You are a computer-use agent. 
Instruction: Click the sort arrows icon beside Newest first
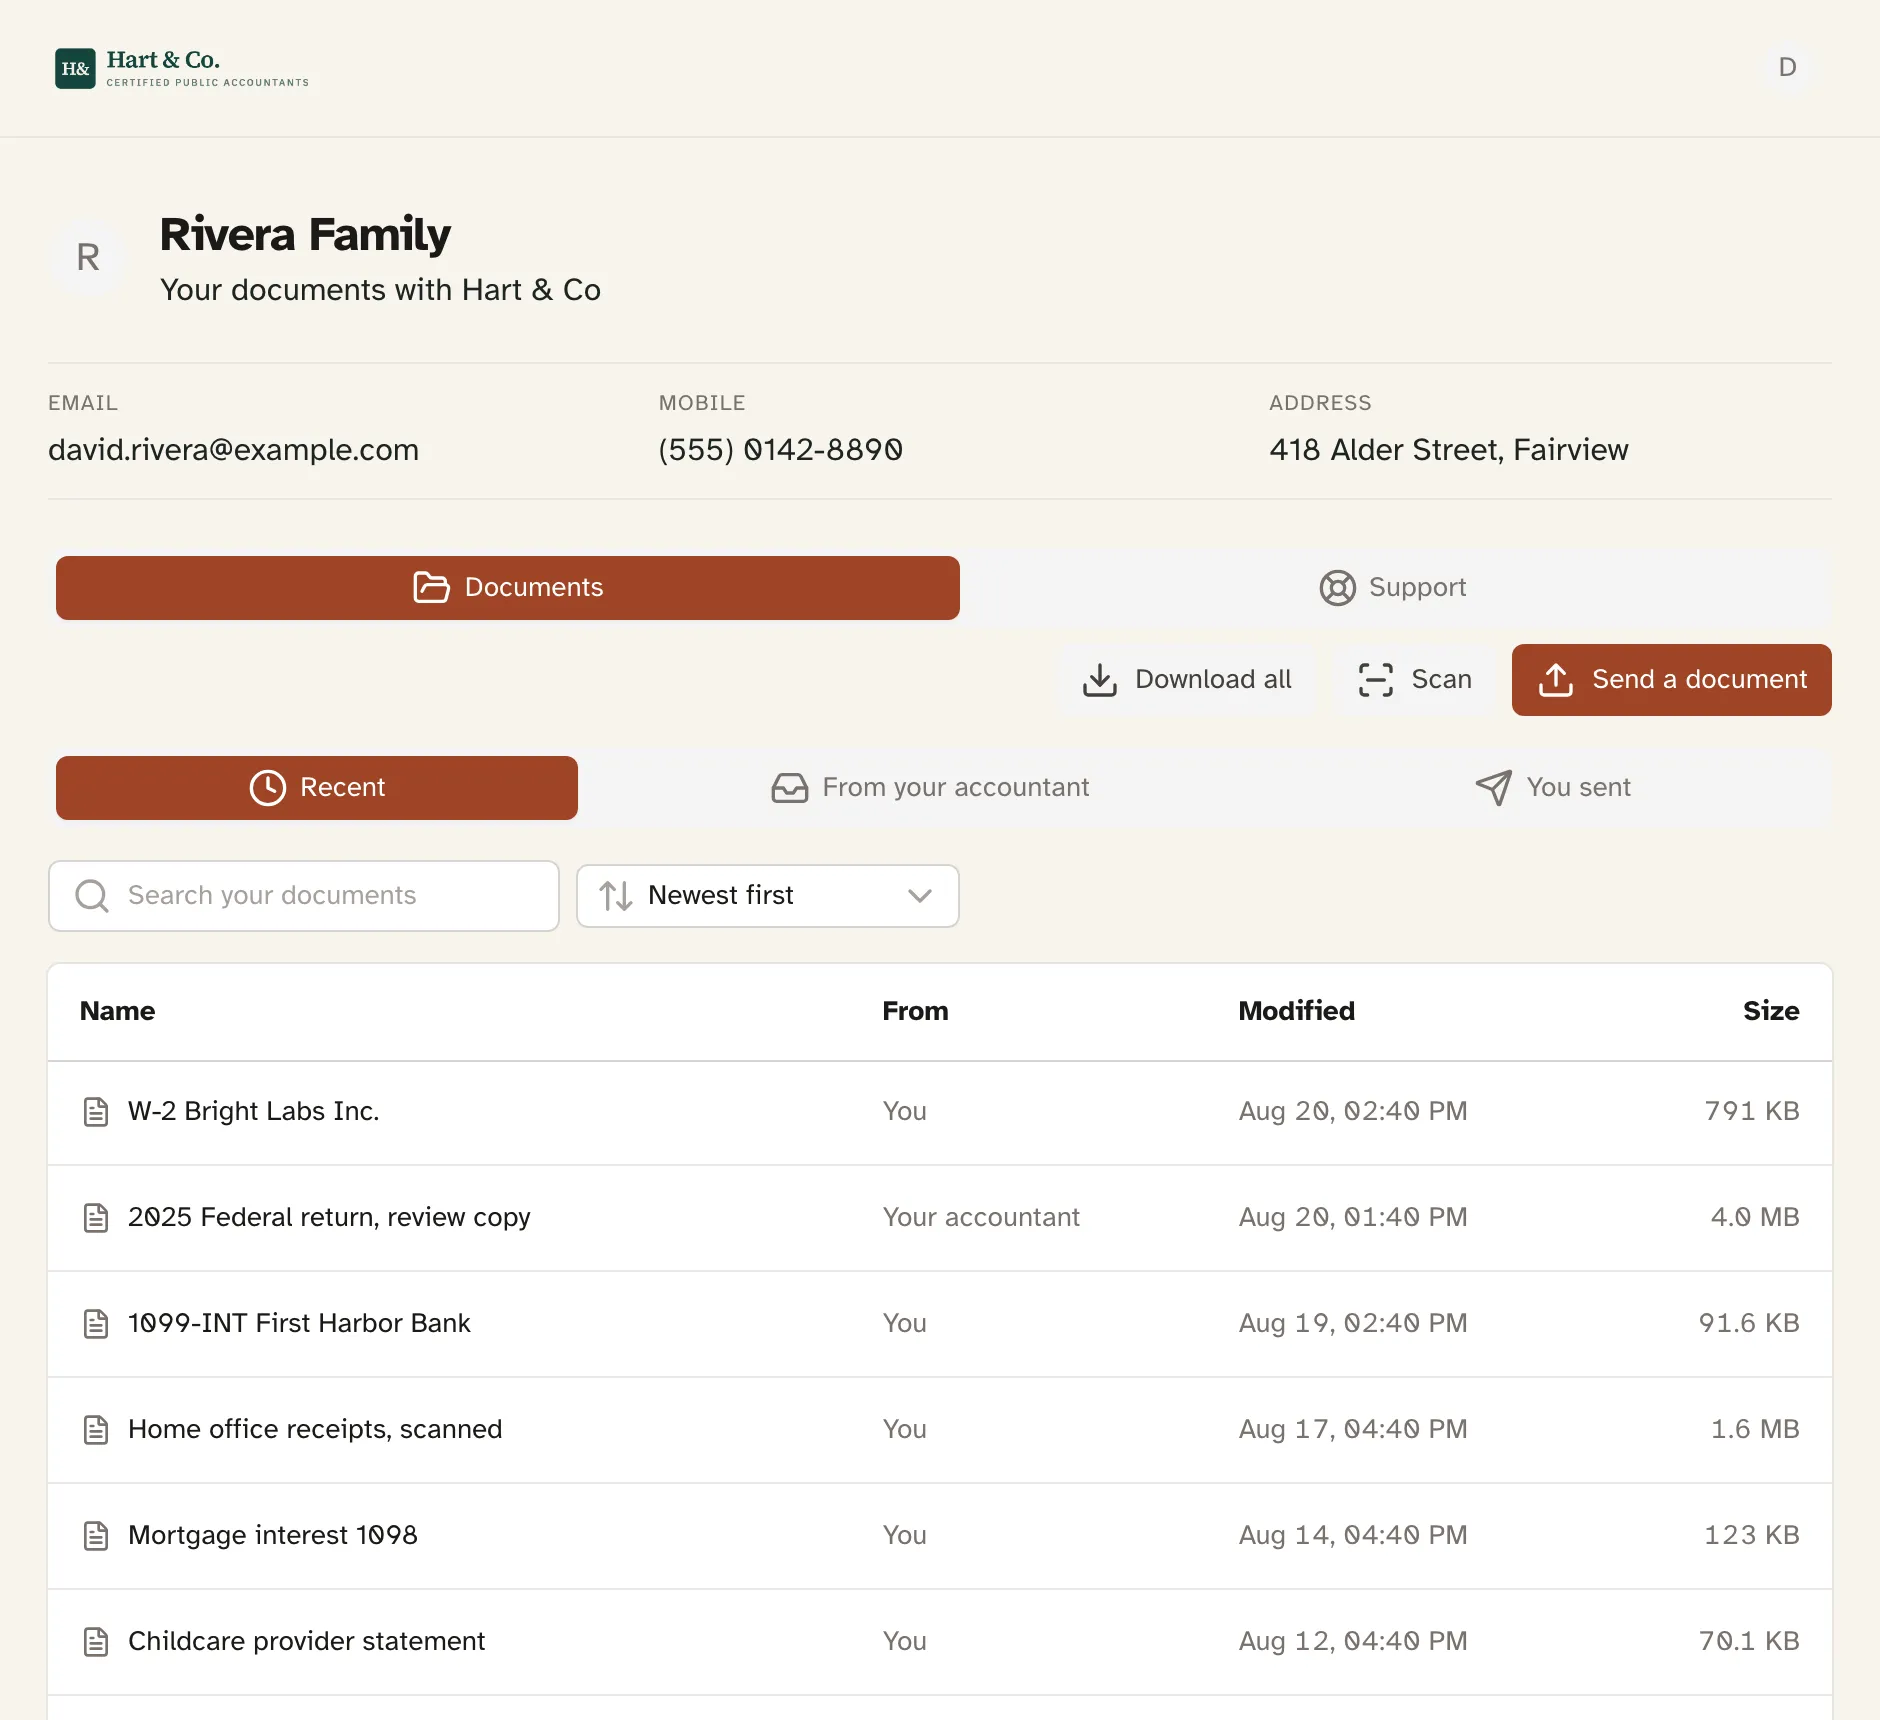616,896
